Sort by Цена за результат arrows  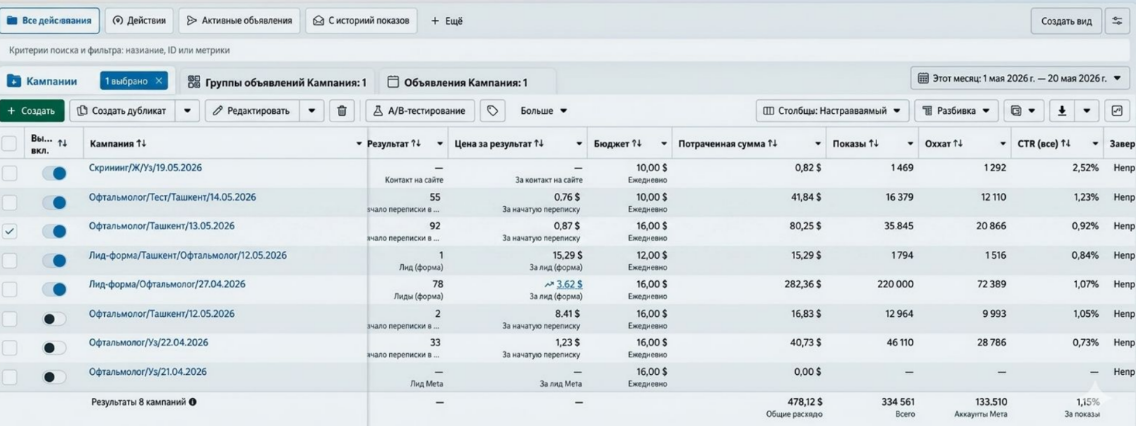point(539,144)
